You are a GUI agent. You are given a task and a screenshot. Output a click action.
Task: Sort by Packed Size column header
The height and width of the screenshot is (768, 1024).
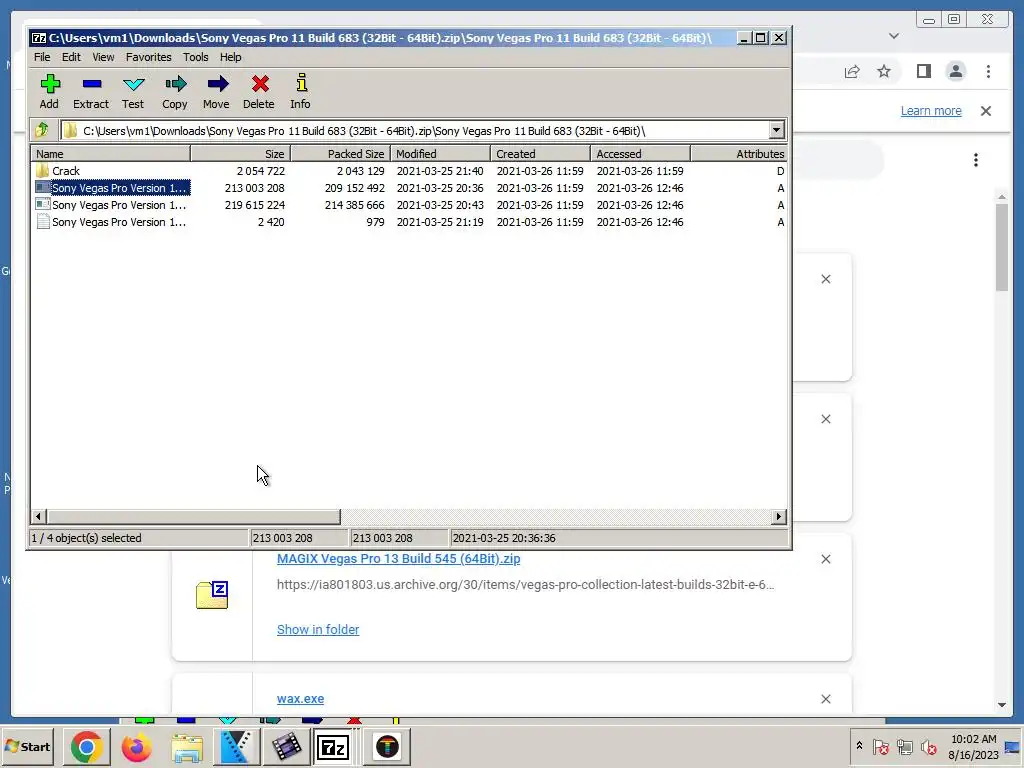[340, 153]
